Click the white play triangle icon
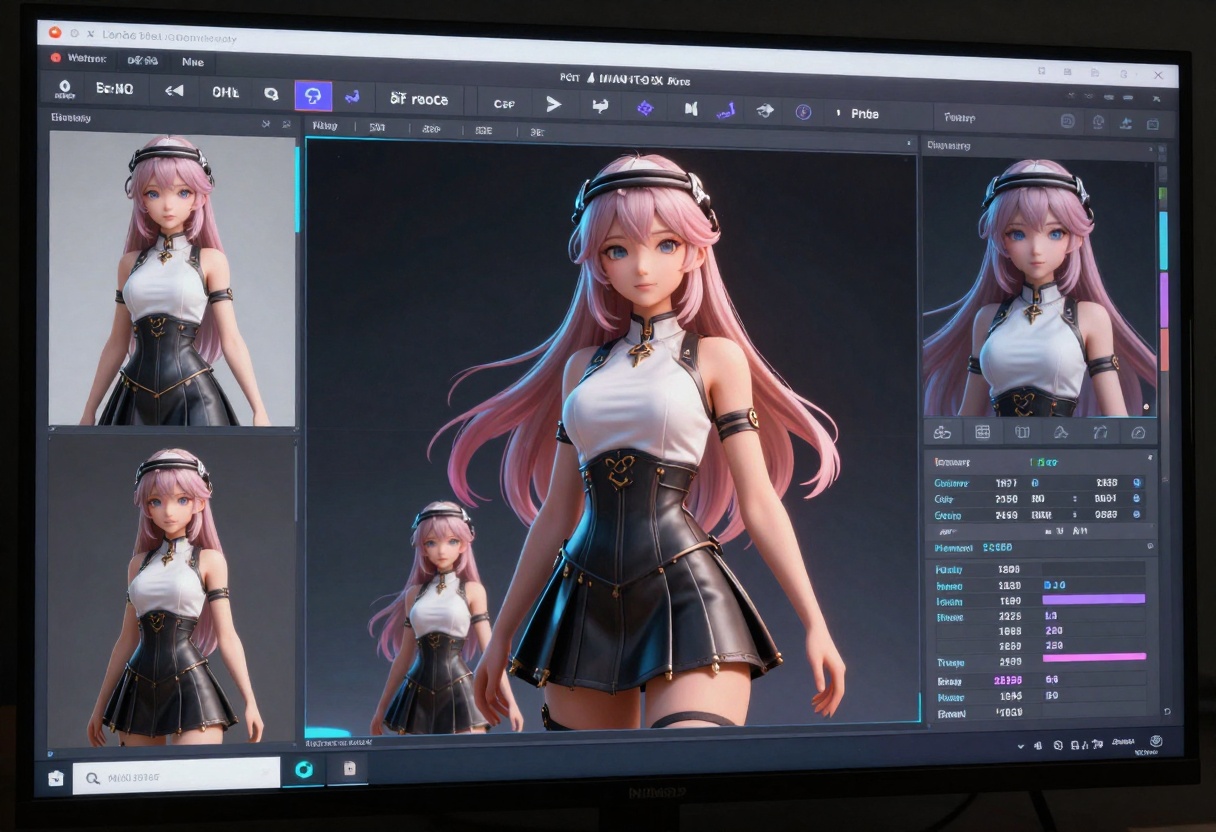Viewport: 1216px width, 832px height. (553, 104)
